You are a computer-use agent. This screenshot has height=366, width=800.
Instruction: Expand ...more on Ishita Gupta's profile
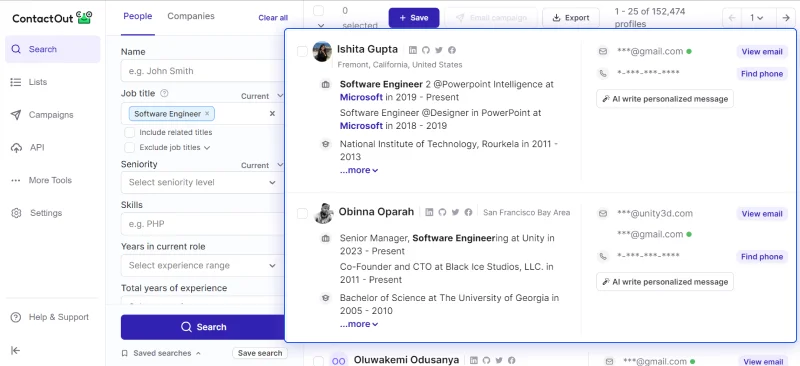pyautogui.click(x=359, y=170)
